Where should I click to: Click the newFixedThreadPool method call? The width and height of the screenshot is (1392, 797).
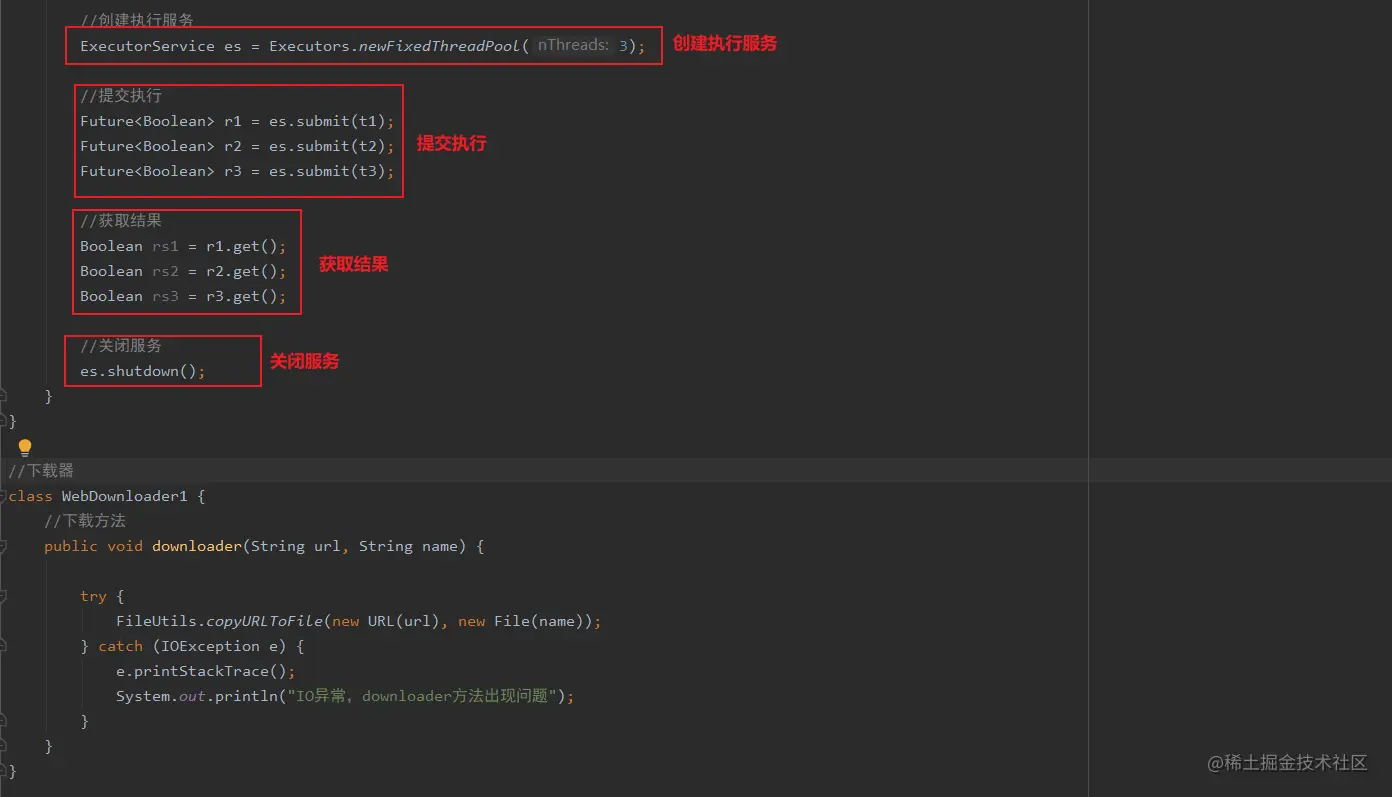[x=440, y=46]
